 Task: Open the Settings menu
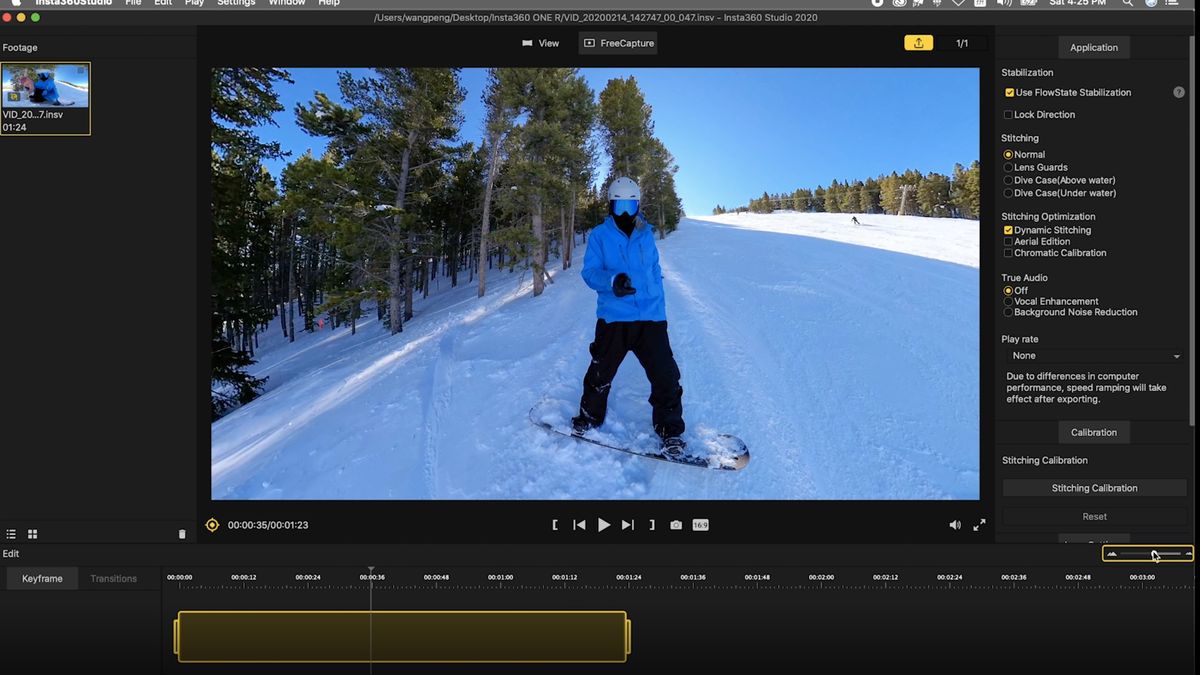click(x=236, y=3)
